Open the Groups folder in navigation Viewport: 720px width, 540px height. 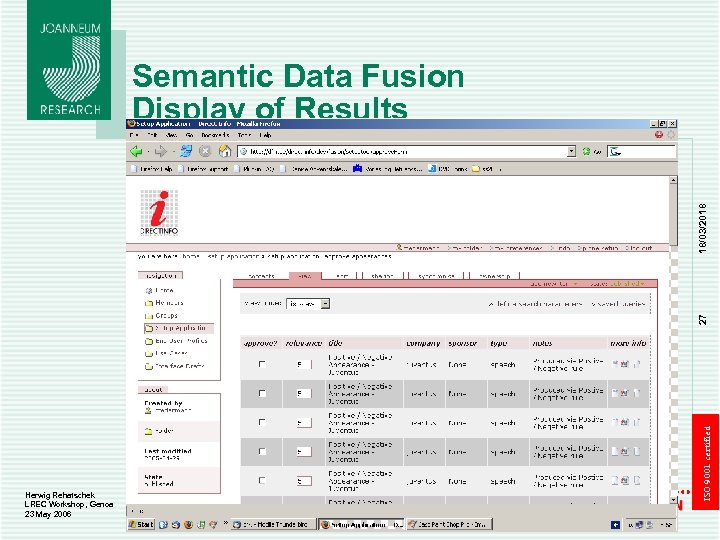pyautogui.click(x=161, y=315)
